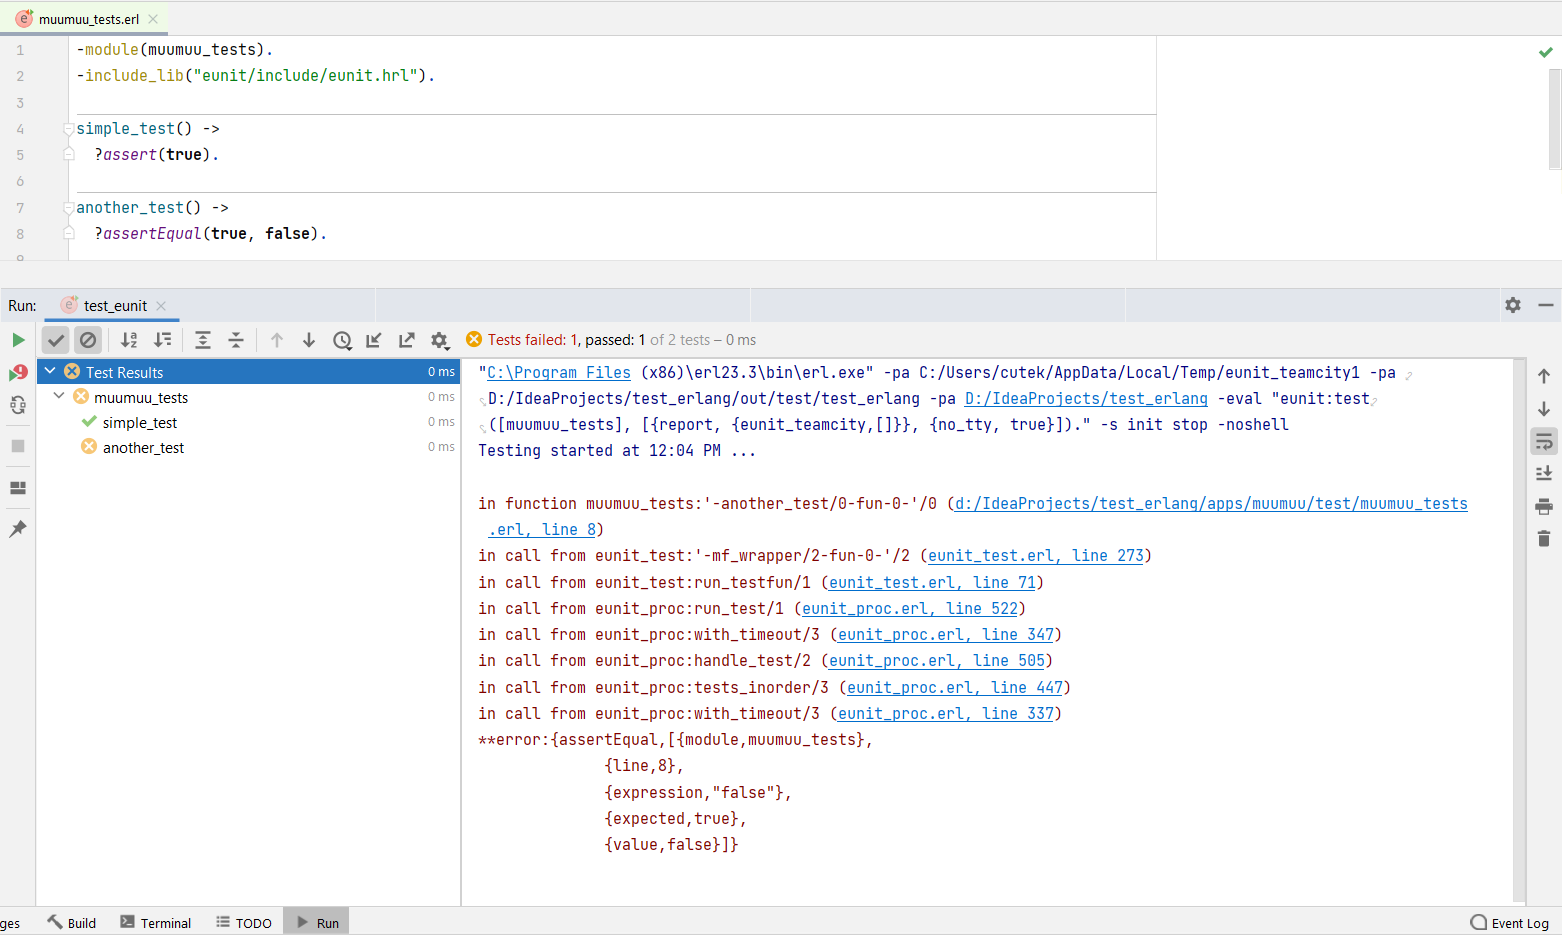Open the eunit_test.erl line 273 link
Screen dimensions: 1562x935
coord(1035,556)
